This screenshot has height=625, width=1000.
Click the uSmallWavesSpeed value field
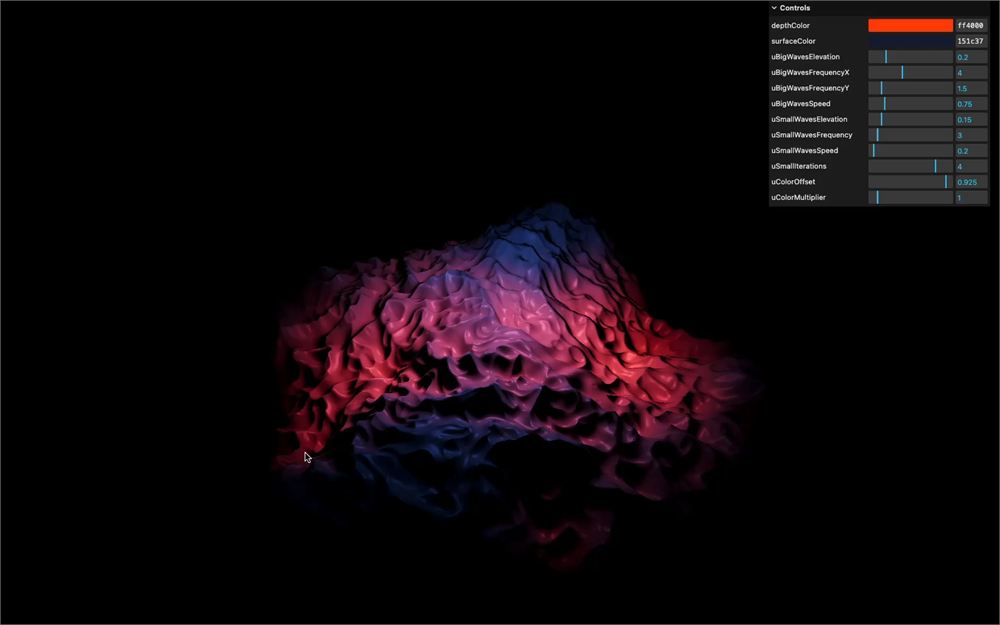(x=971, y=151)
